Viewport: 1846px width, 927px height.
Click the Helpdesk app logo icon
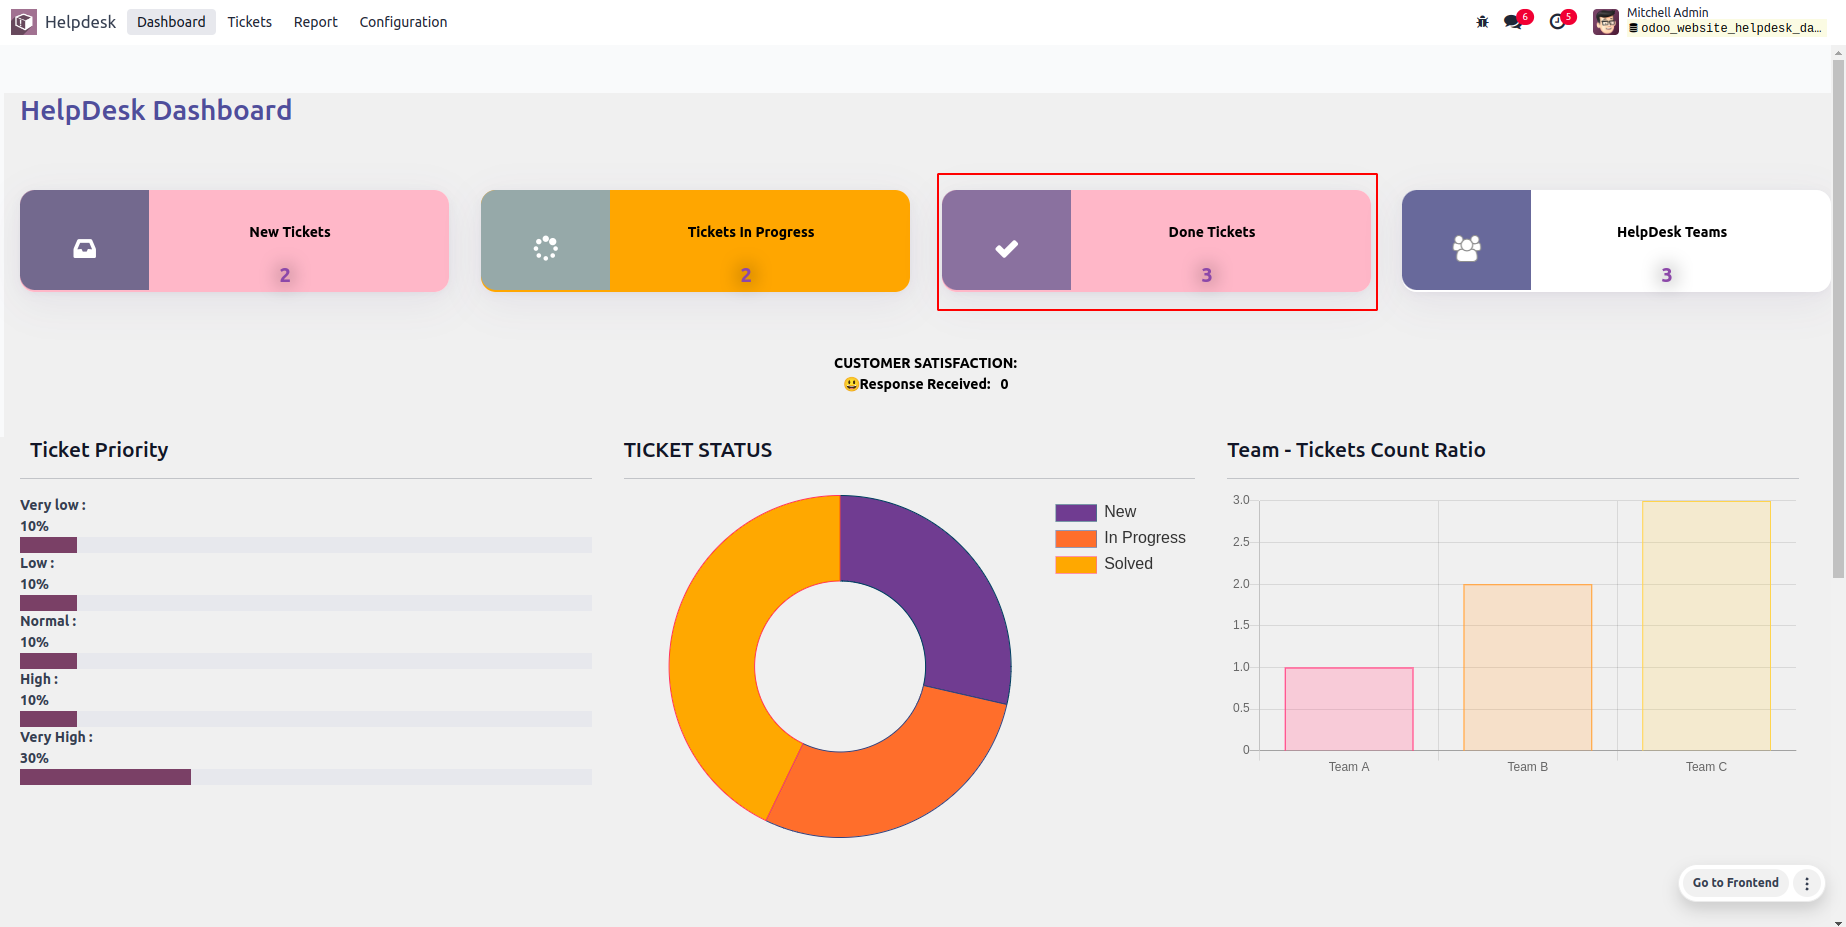[x=24, y=22]
